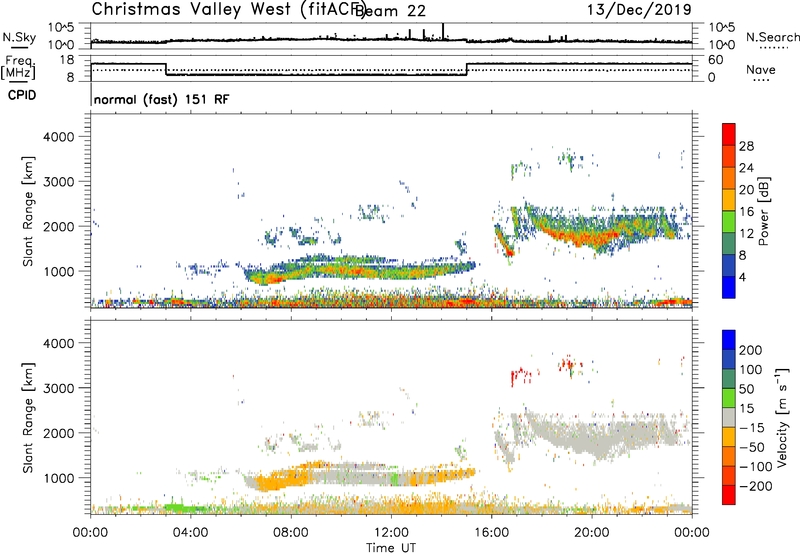This screenshot has height=554, width=800.
Task: Click the '60' tick of Nave axis
Action: 716,60
